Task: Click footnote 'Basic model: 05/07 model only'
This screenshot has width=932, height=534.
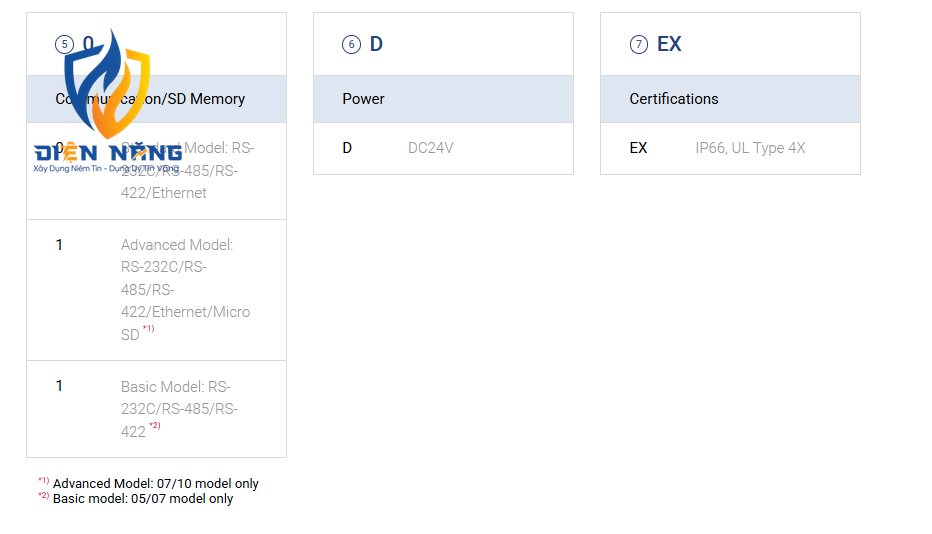Action: (143, 499)
